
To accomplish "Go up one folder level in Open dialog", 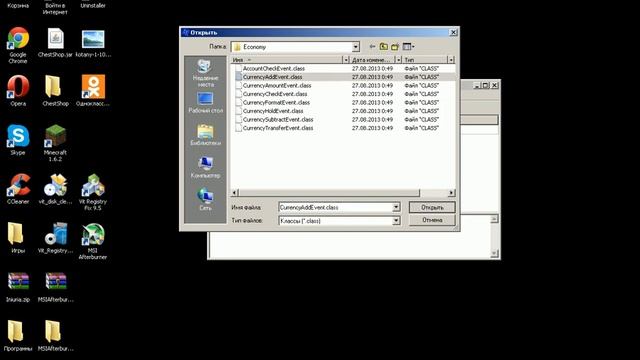I will pos(384,47).
